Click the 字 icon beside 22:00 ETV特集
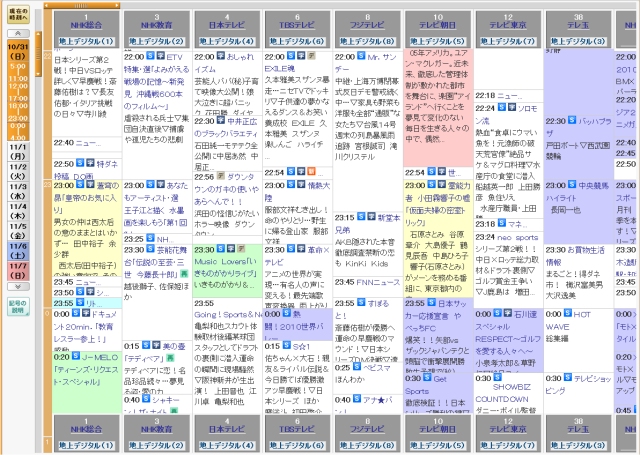 point(160,55)
